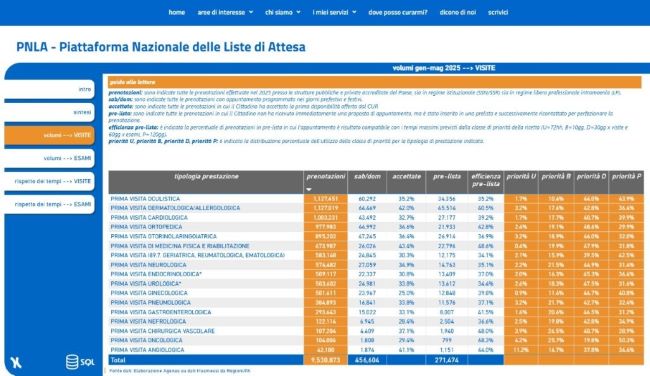Open rispetto dei tempi --> VISITE tab

49,181
